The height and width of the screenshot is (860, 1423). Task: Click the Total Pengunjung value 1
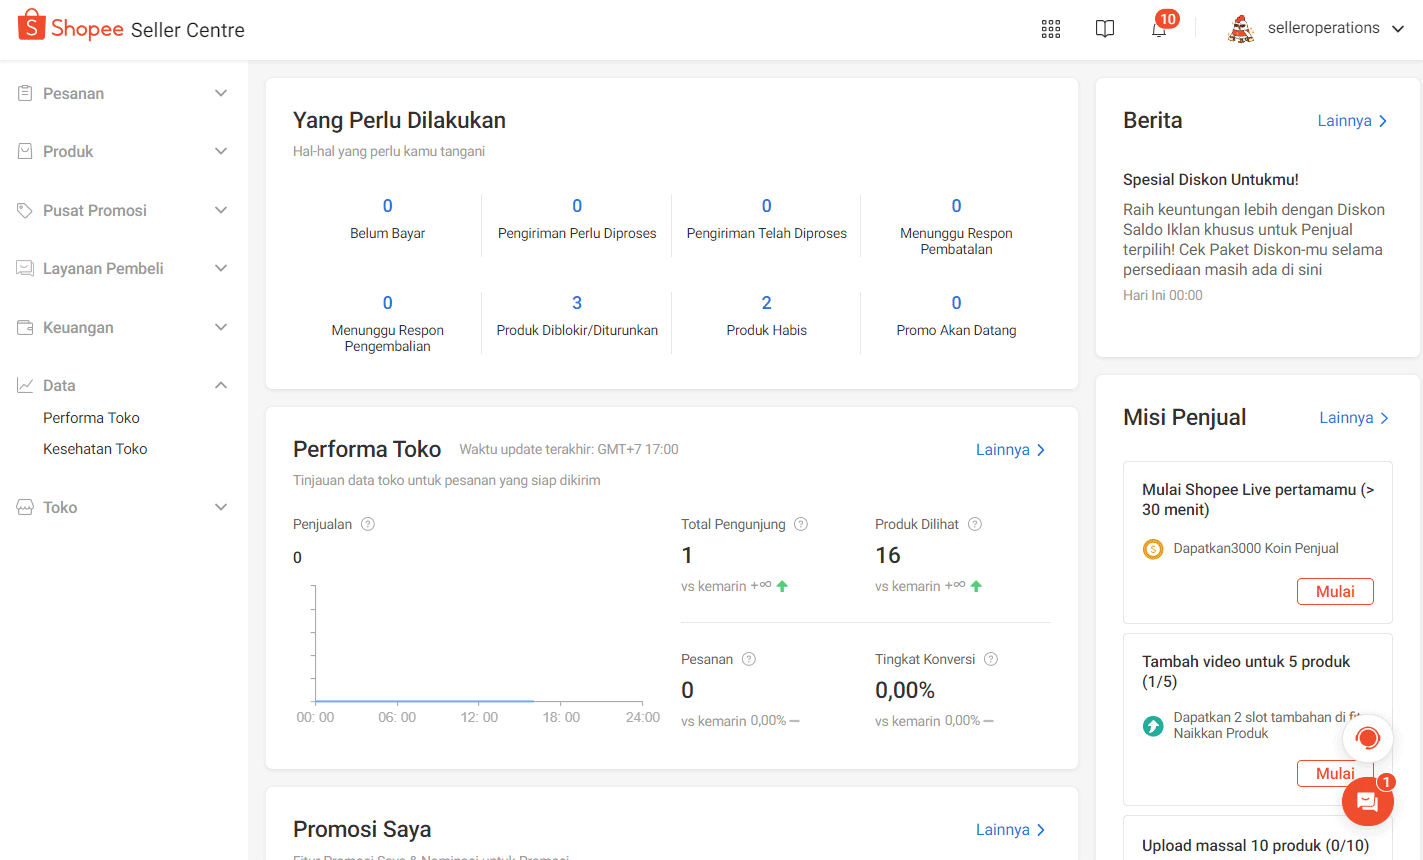click(x=687, y=555)
